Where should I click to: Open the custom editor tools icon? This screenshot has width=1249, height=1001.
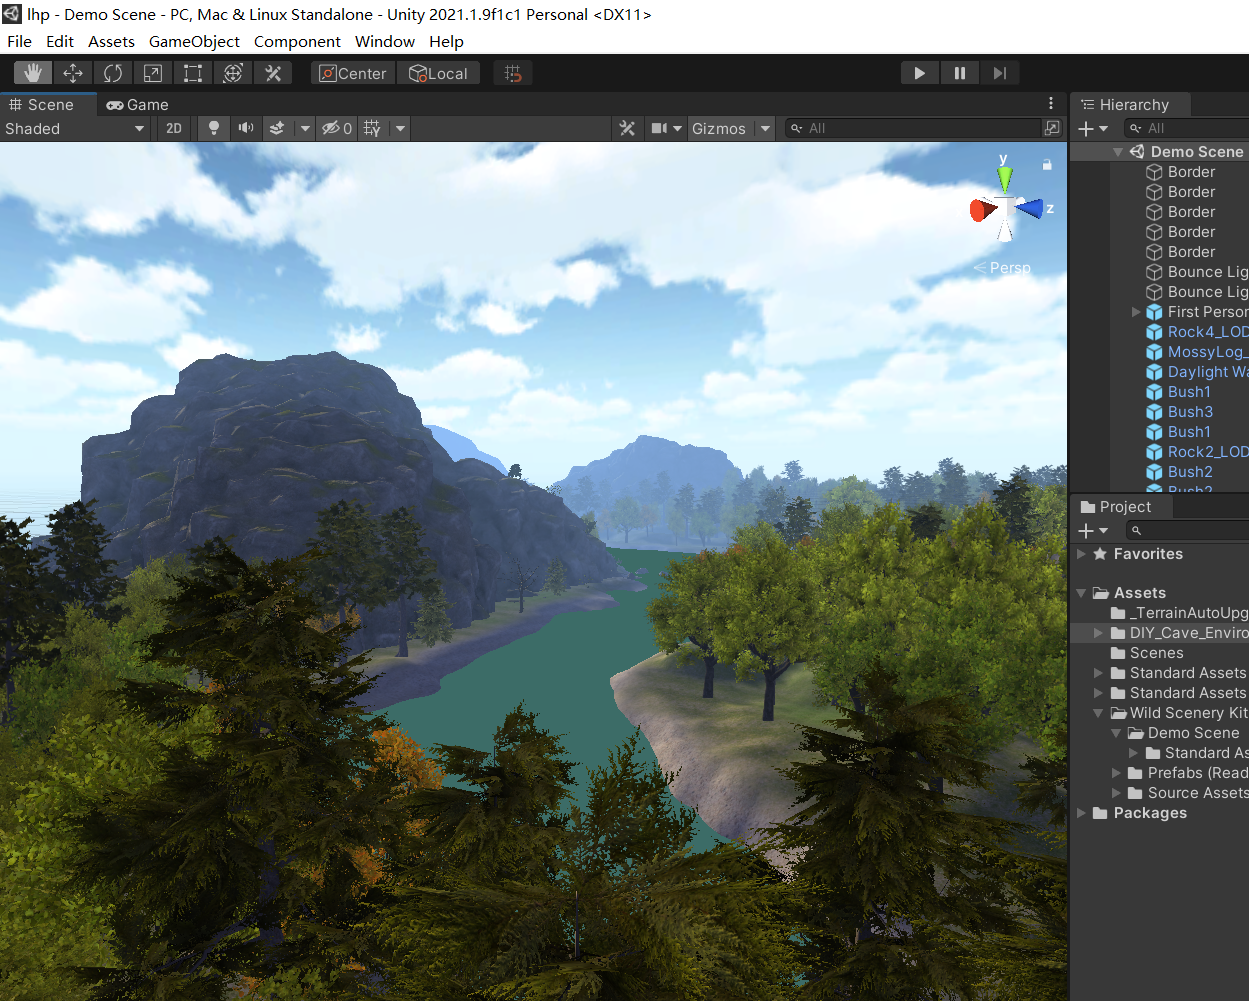pos(272,72)
